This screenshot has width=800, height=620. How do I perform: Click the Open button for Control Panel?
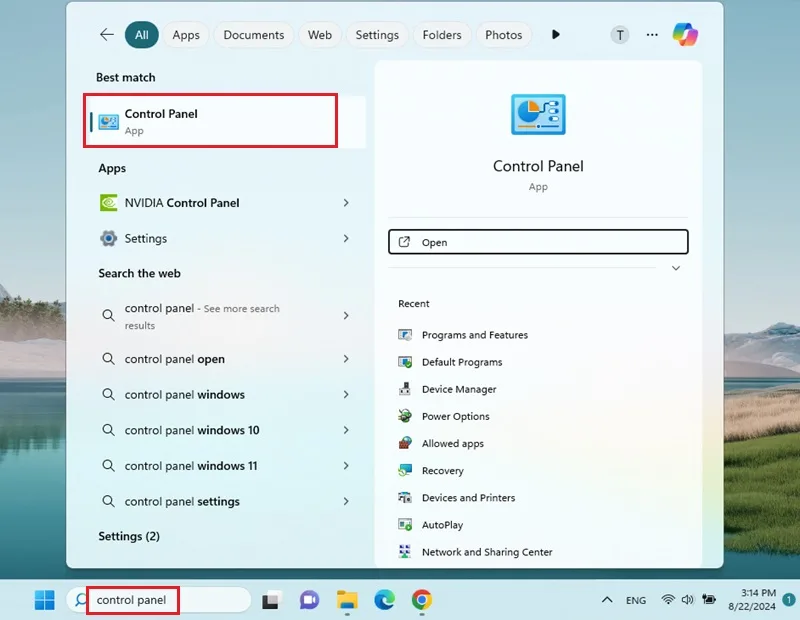pos(538,242)
